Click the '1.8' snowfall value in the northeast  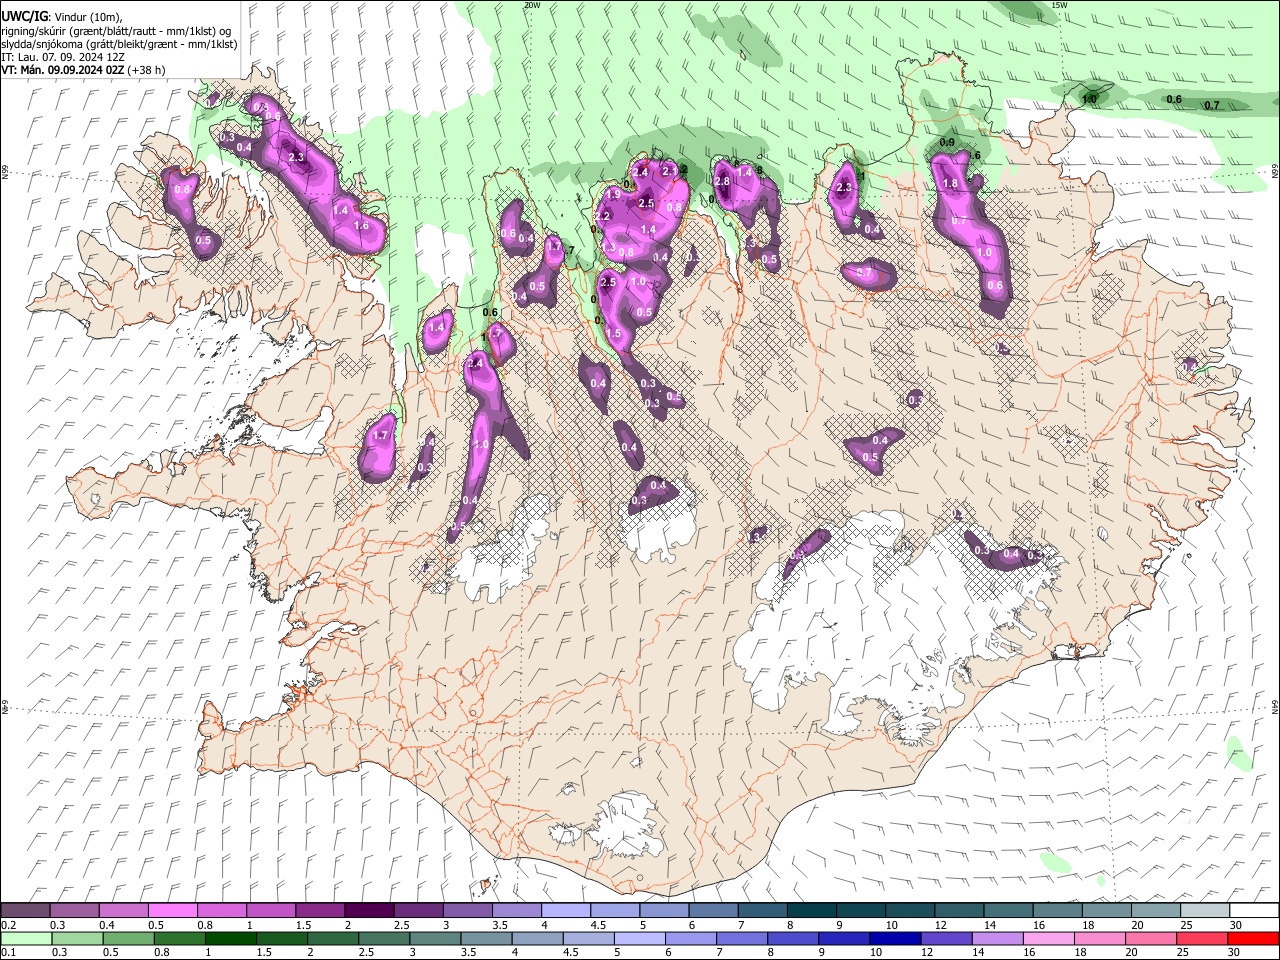pos(951,184)
